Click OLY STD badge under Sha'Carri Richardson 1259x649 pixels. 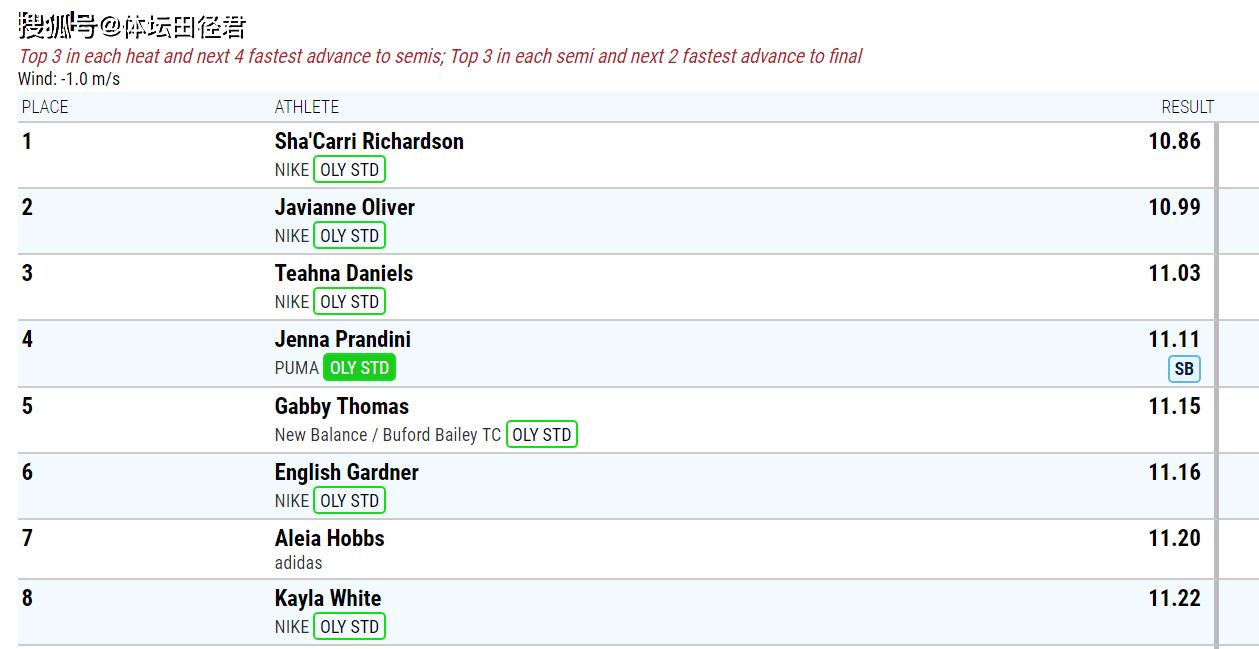pos(349,170)
